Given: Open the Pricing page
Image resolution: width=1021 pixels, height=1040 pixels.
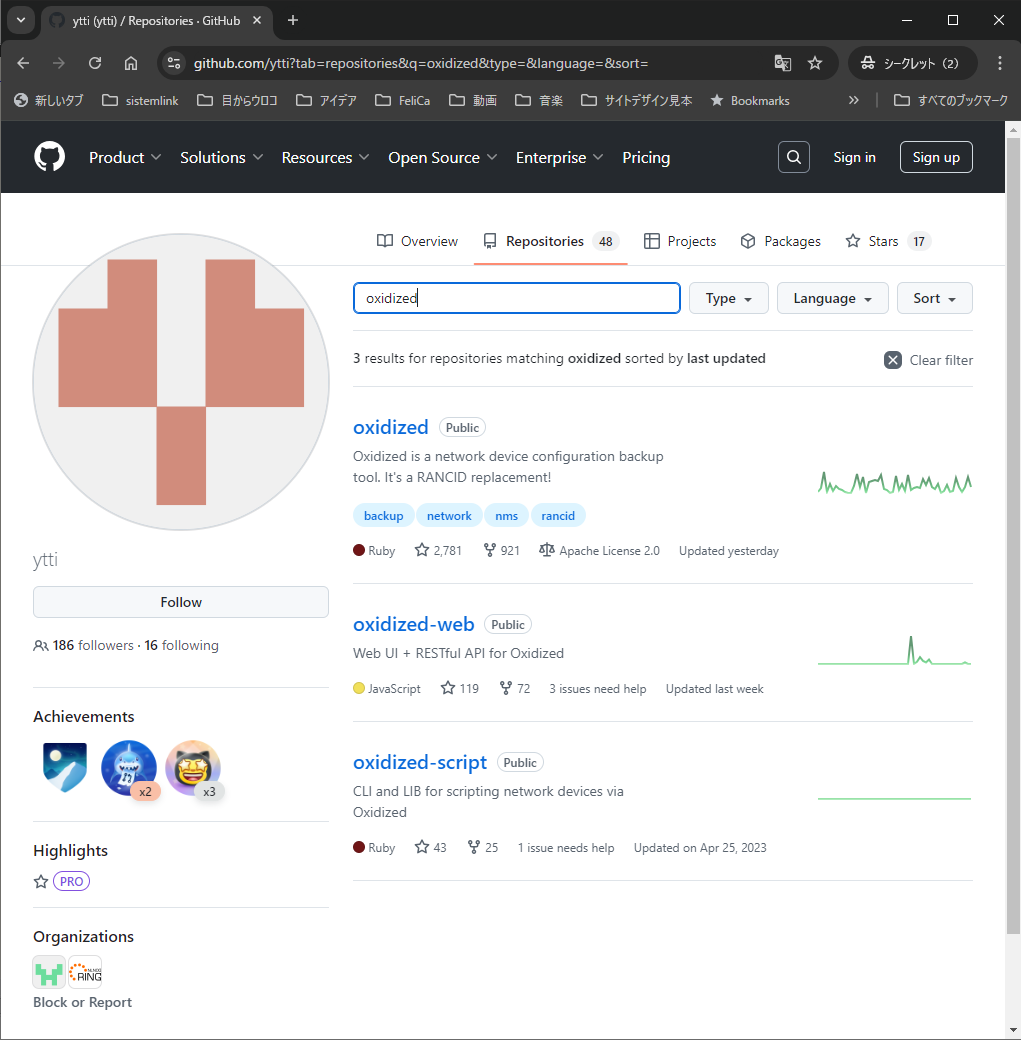Looking at the screenshot, I should 646,157.
